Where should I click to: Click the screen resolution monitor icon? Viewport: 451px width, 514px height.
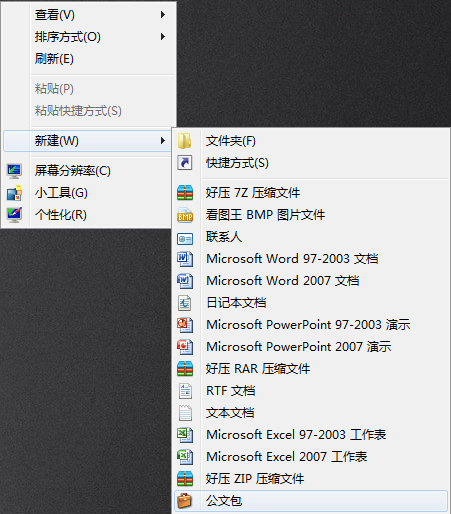(x=14, y=171)
